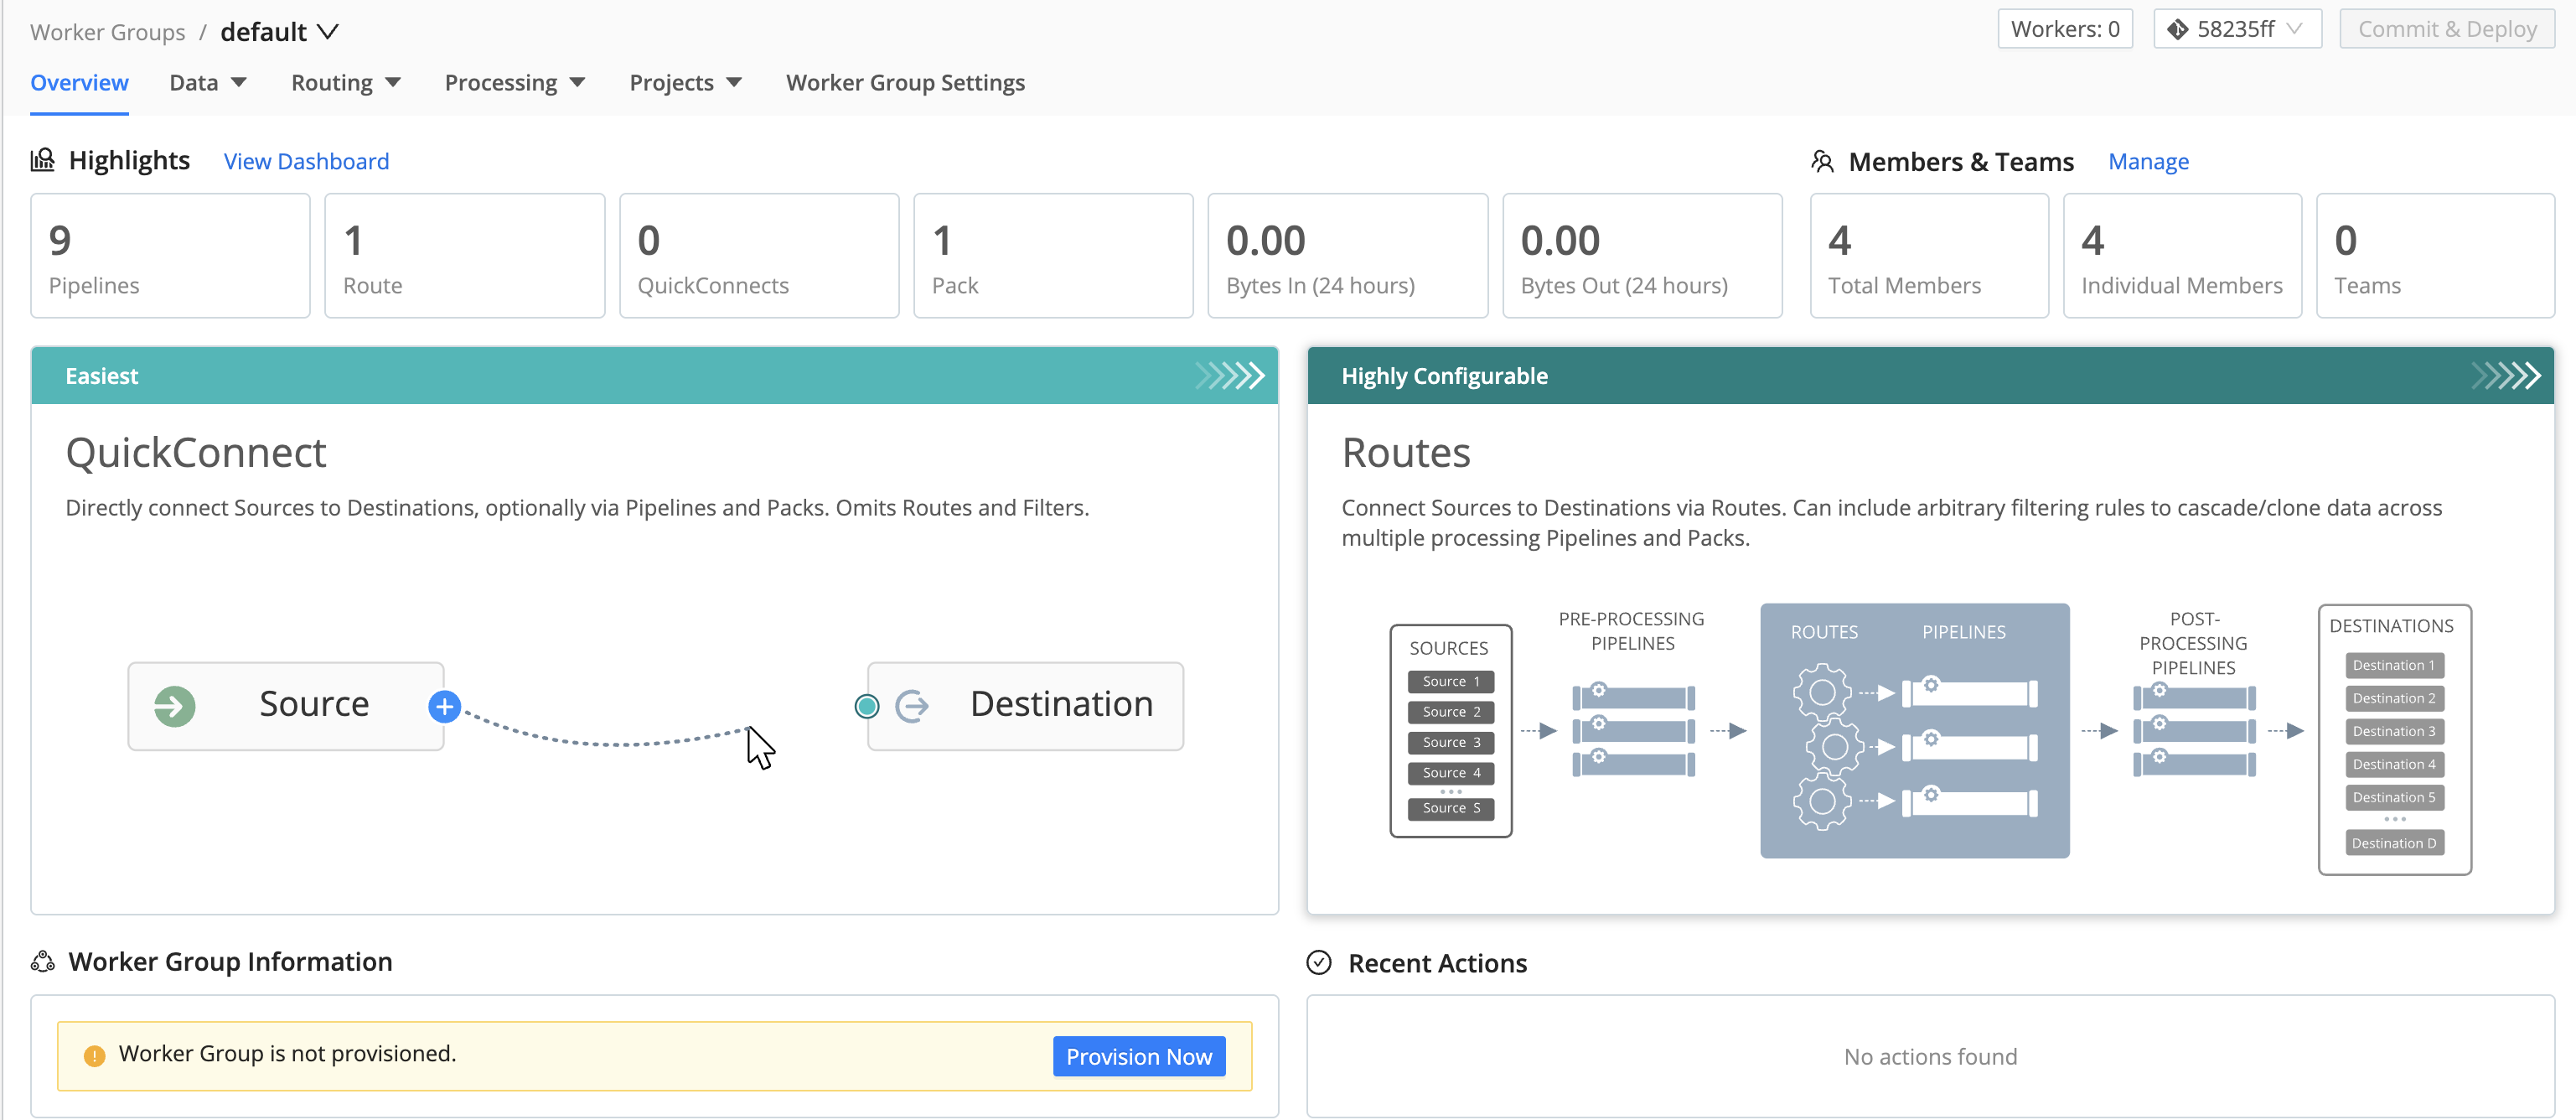This screenshot has width=2576, height=1120.
Task: Switch to the Overview tab
Action: point(79,83)
